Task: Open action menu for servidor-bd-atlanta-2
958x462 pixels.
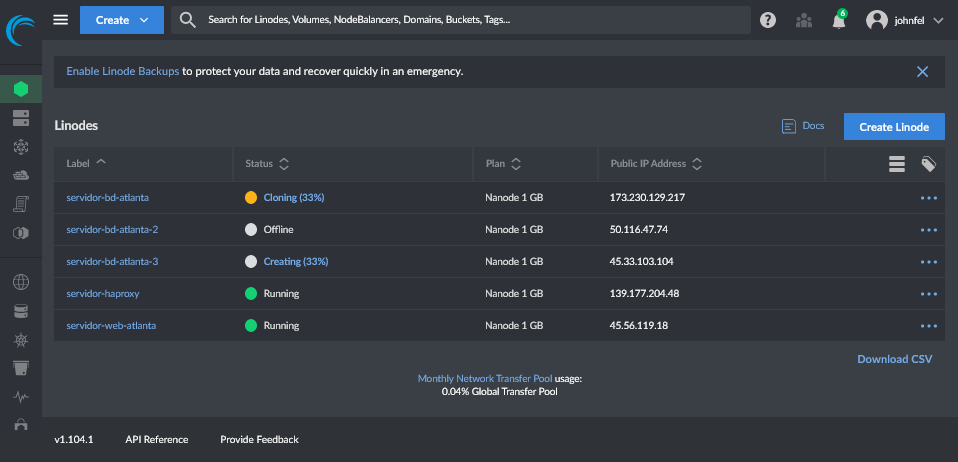Action: 929,230
